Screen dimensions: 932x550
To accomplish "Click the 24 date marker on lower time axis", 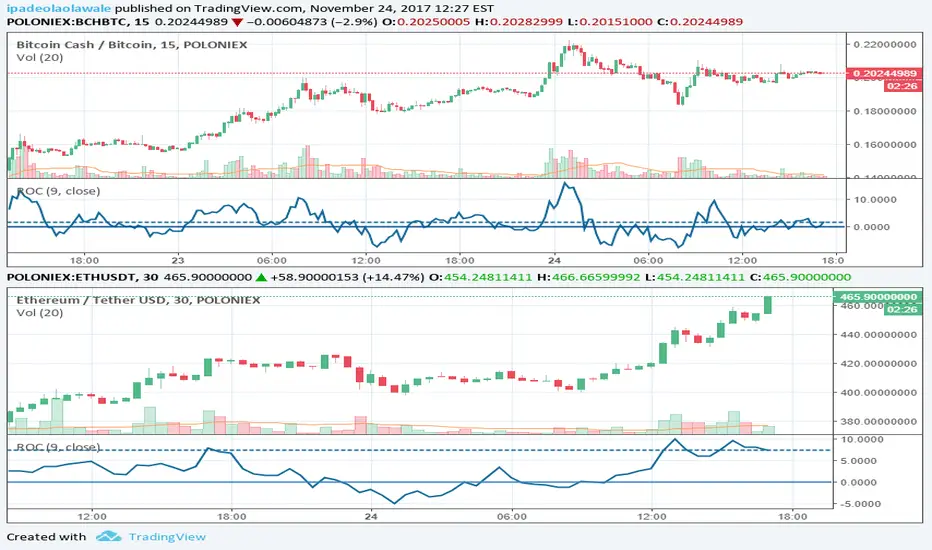I will click(x=371, y=516).
